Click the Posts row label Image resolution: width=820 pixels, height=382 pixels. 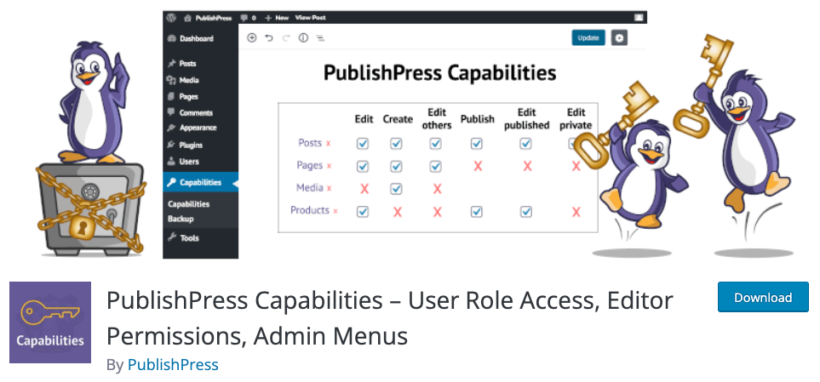[310, 142]
